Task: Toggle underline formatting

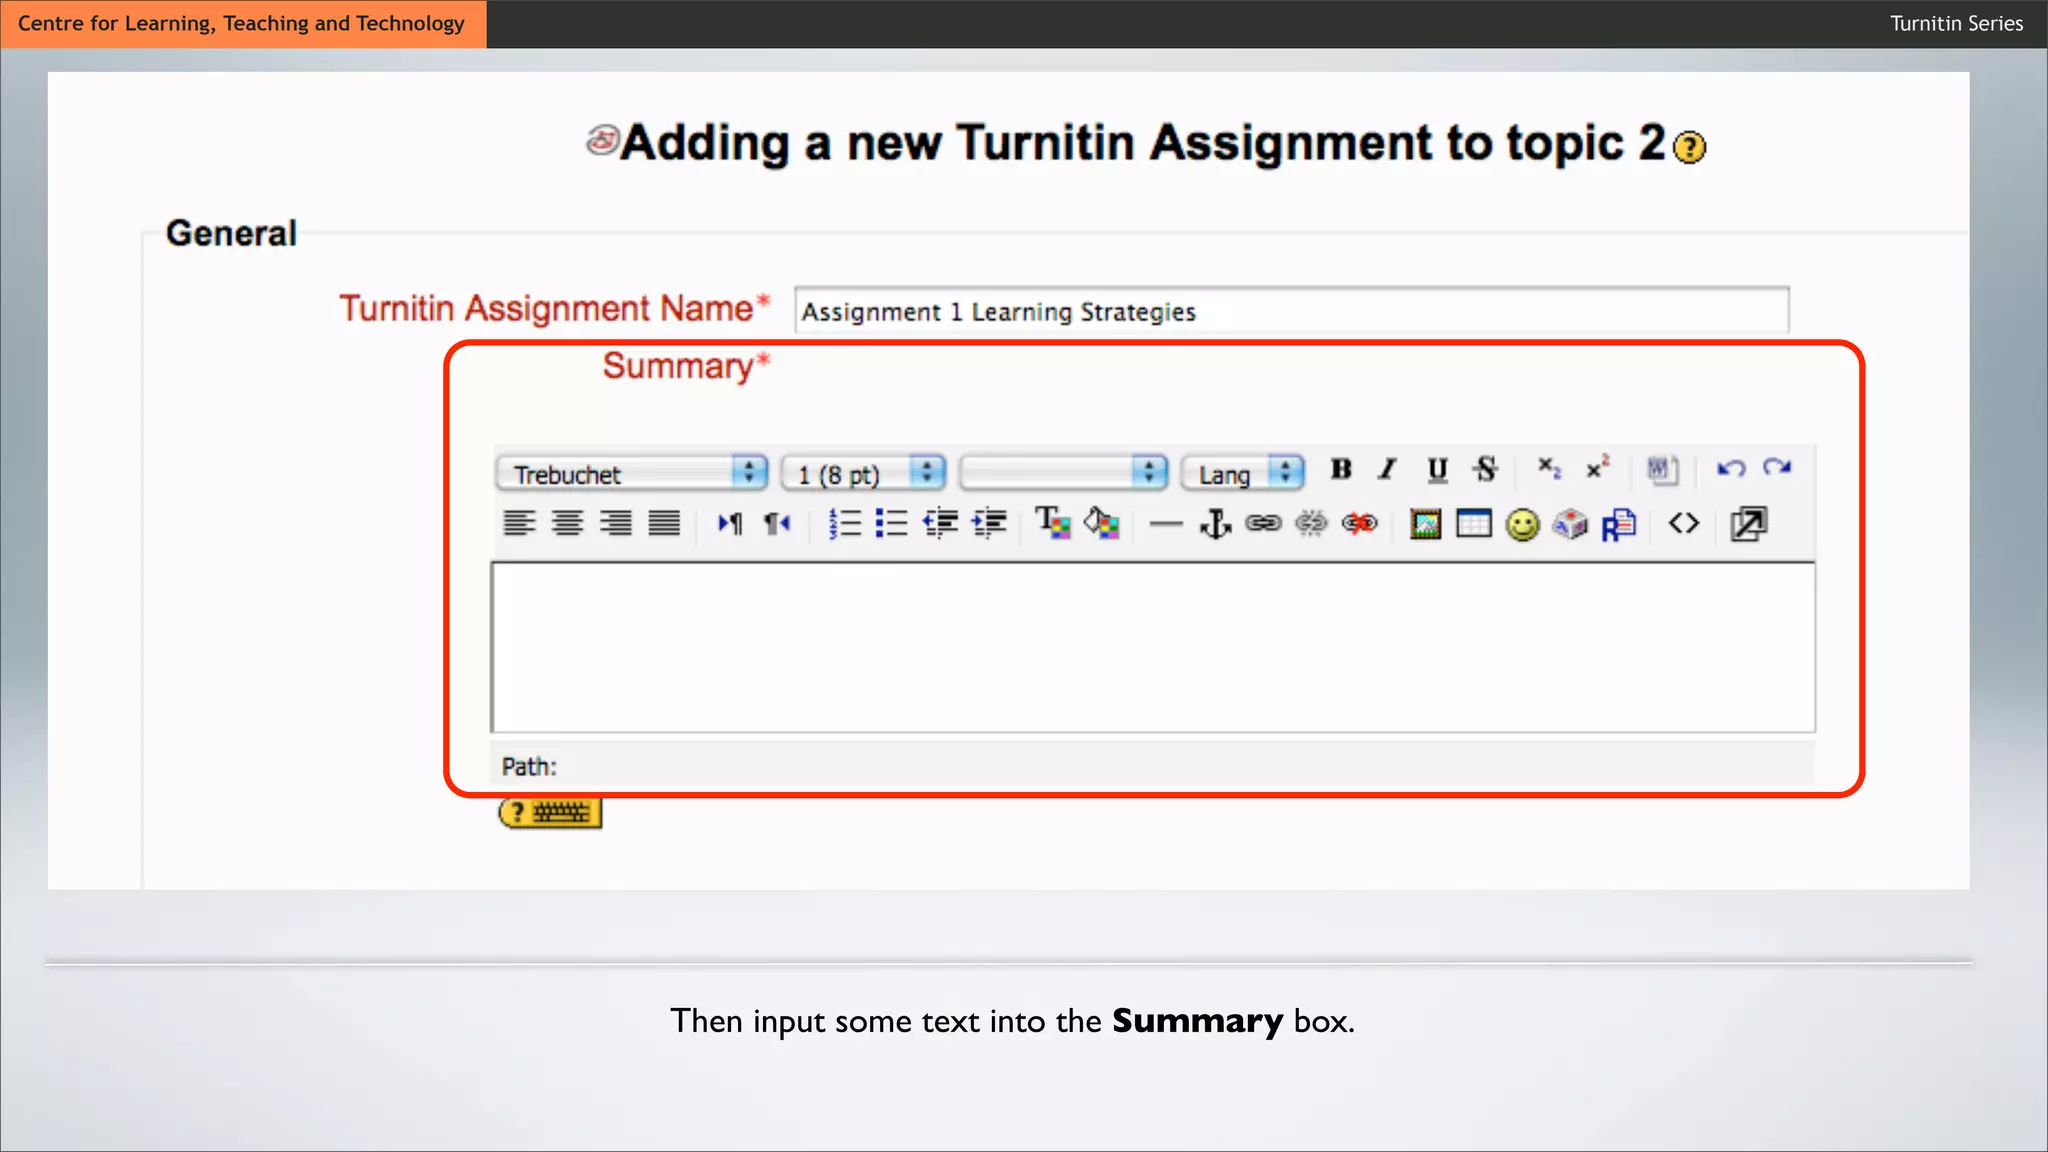Action: tap(1437, 469)
